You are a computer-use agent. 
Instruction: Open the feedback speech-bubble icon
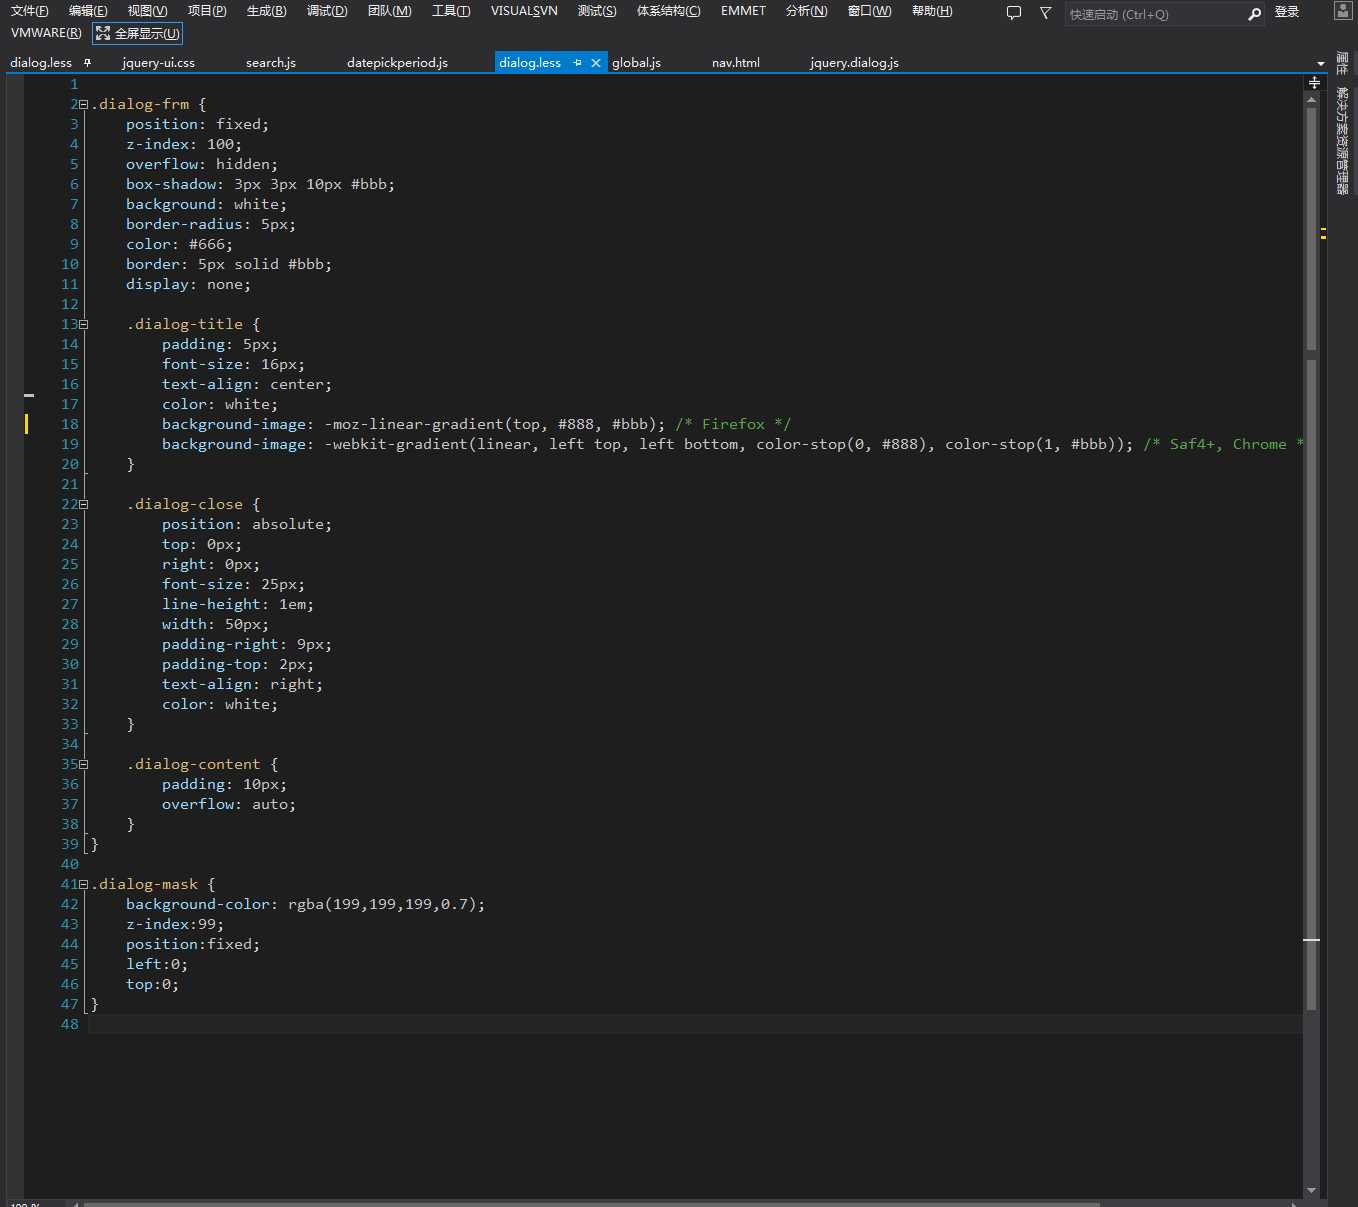1013,13
